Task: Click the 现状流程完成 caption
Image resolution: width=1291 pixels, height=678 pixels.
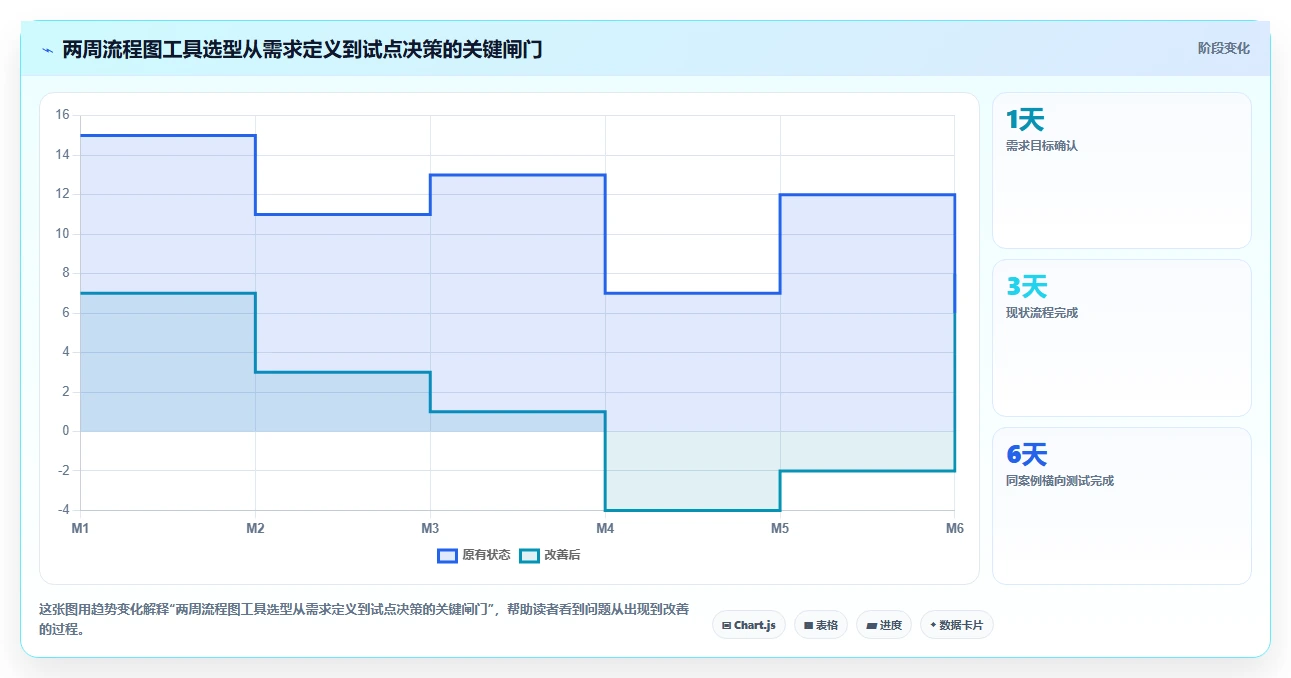Action: pyautogui.click(x=1042, y=313)
